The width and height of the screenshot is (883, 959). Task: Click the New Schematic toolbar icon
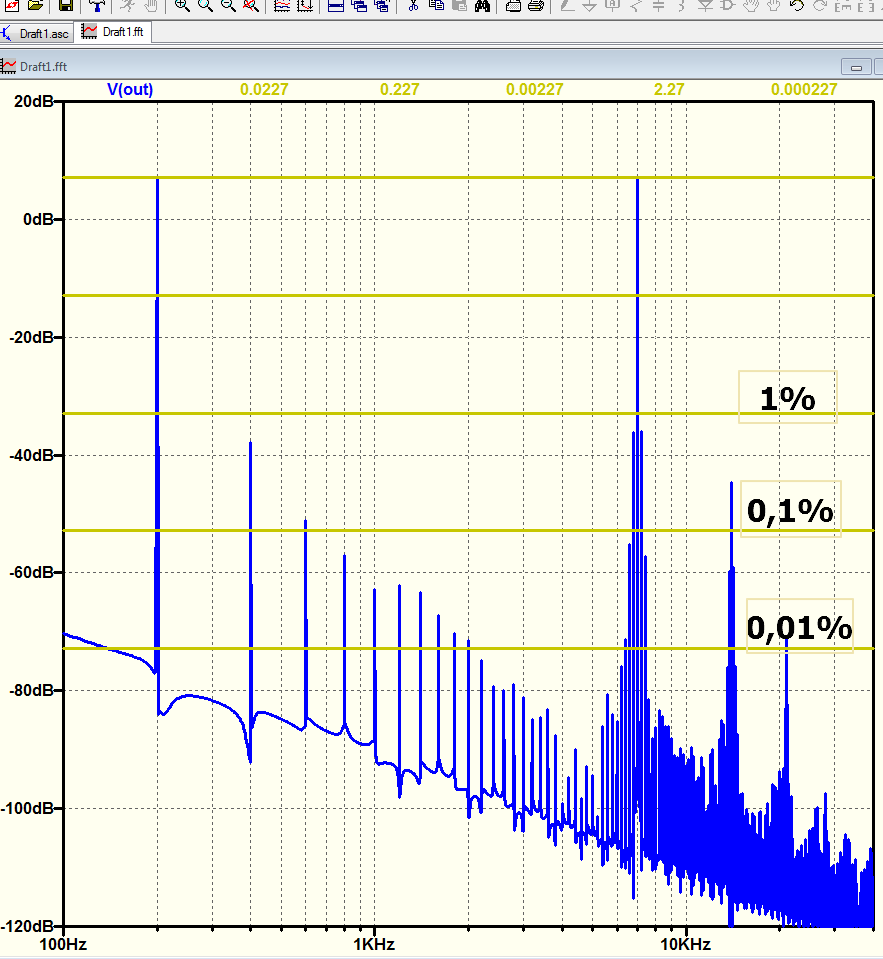coord(12,6)
